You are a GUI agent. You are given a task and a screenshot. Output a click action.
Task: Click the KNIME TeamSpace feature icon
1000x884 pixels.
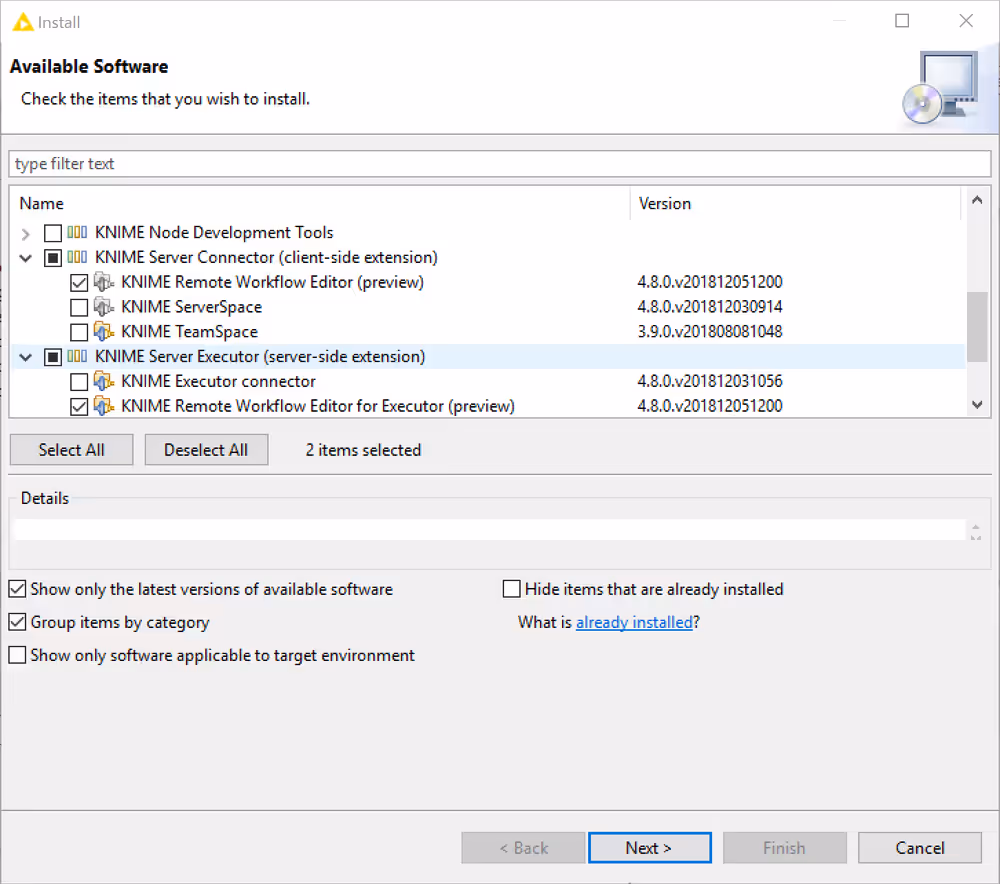point(105,332)
